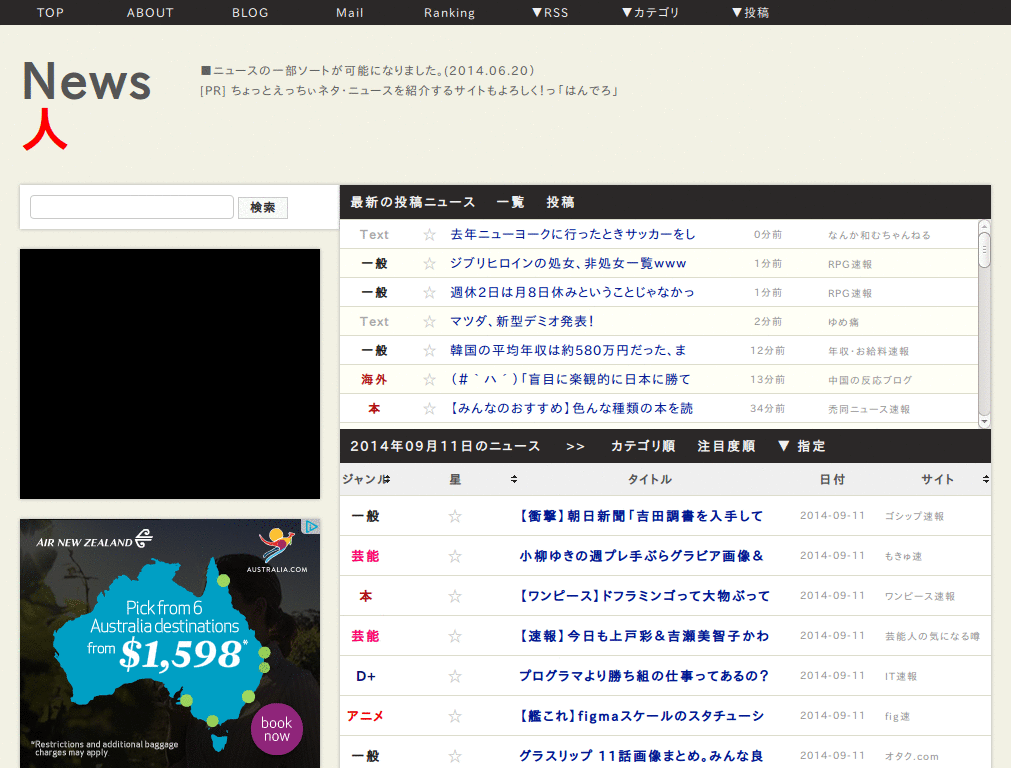This screenshot has height=768, width=1024.
Task: Click the sort icon next to the サイト column
Action: click(985, 479)
